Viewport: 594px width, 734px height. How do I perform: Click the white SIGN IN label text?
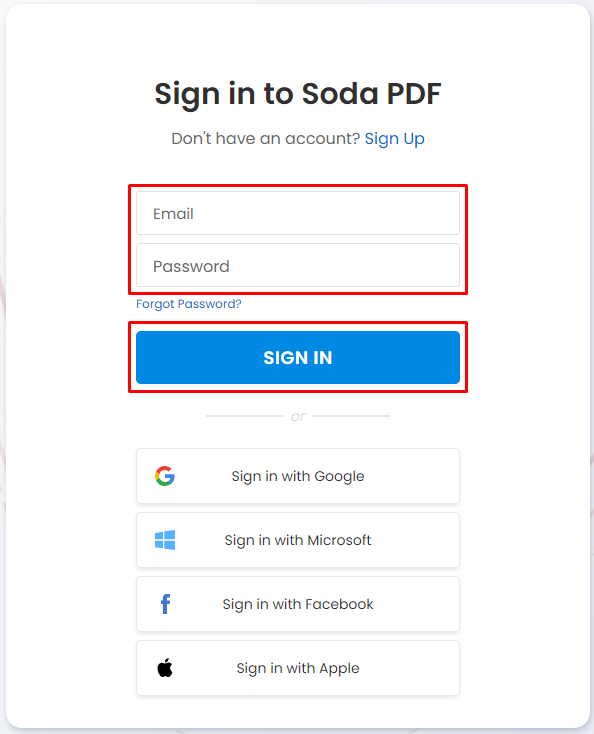tap(298, 358)
